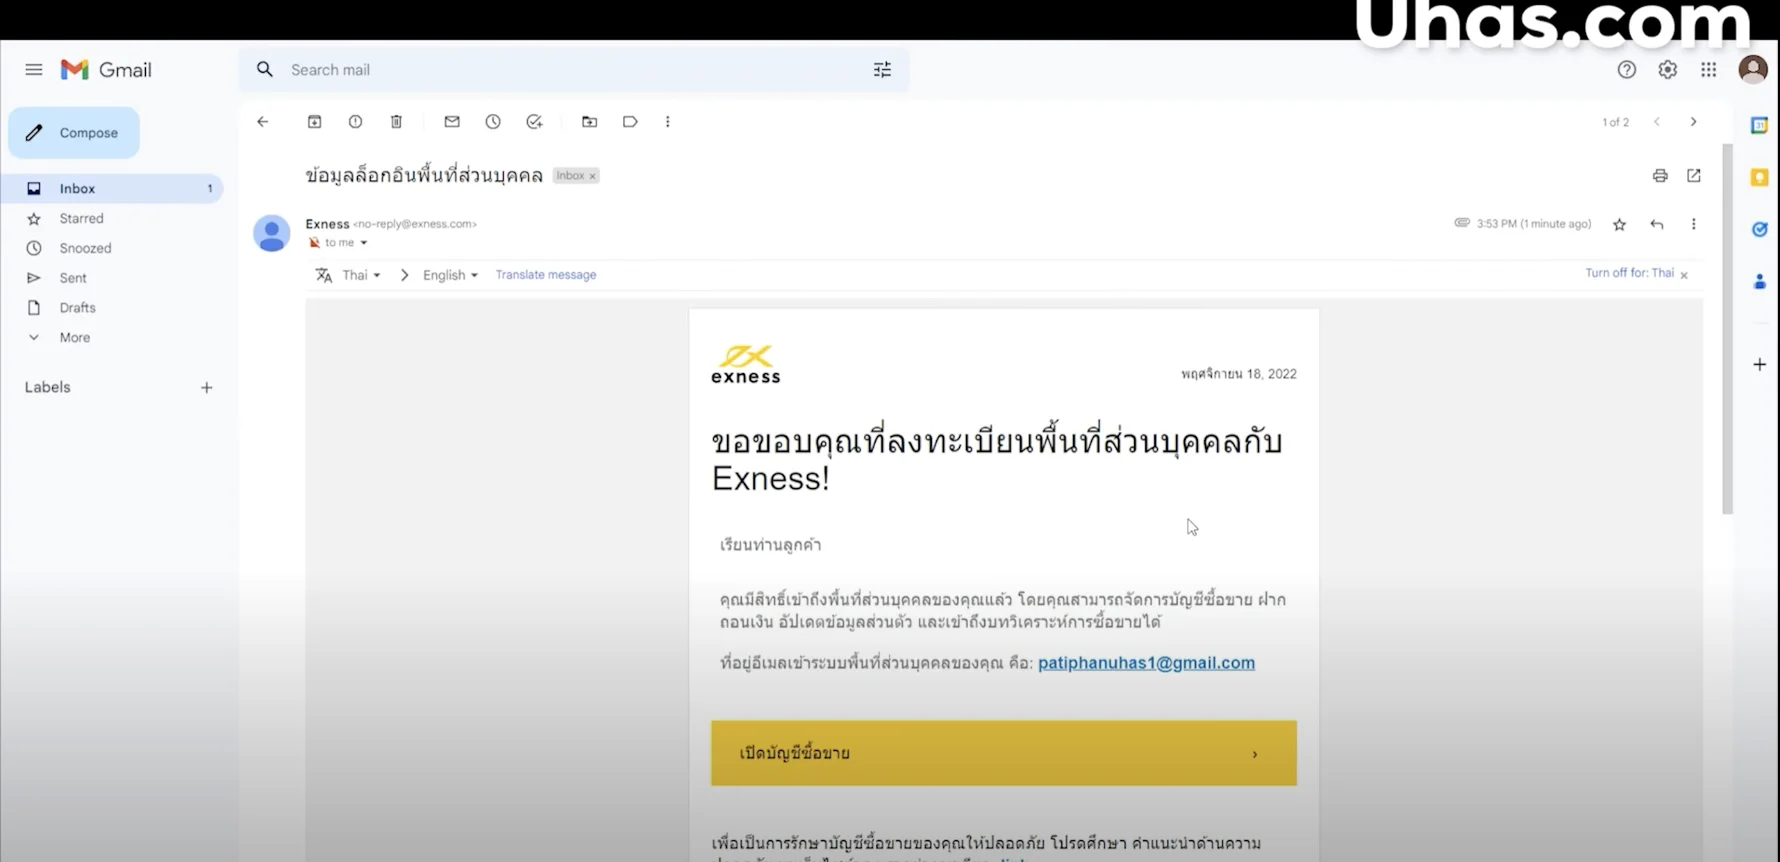Click the Exness sender avatar
This screenshot has width=1780, height=862.
point(272,233)
